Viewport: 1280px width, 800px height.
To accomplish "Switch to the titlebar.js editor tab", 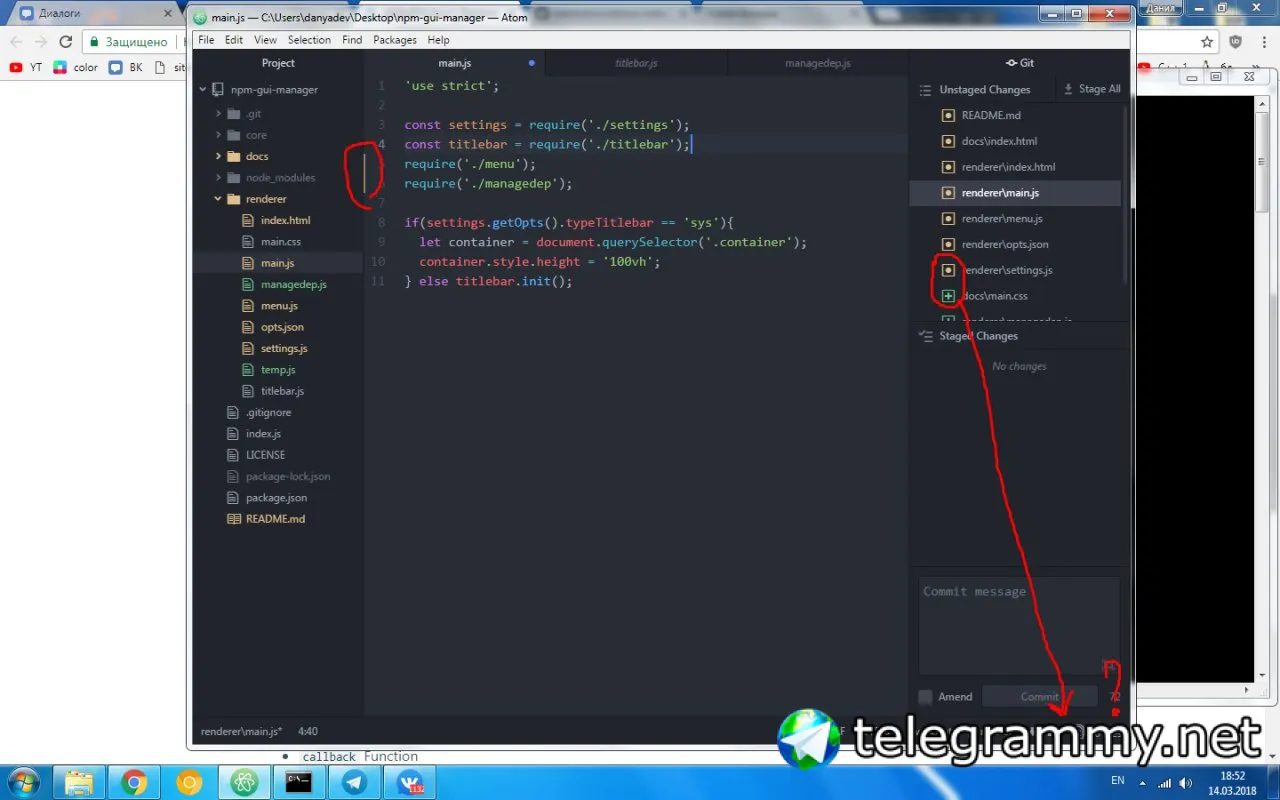I will (x=636, y=63).
